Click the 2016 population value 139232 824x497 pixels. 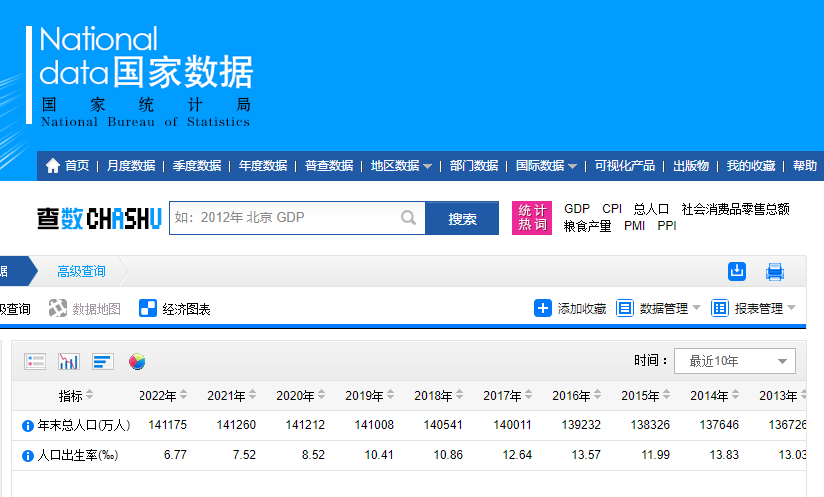pyautogui.click(x=581, y=425)
